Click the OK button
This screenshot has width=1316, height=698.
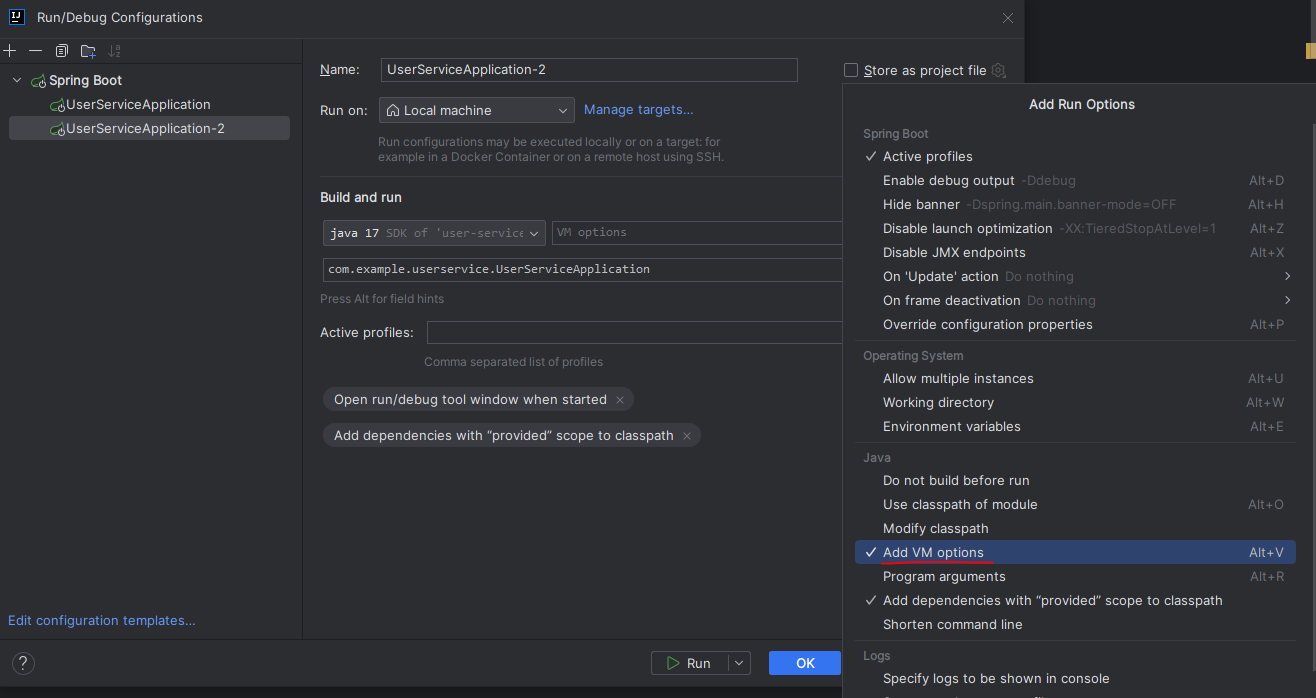click(x=805, y=663)
